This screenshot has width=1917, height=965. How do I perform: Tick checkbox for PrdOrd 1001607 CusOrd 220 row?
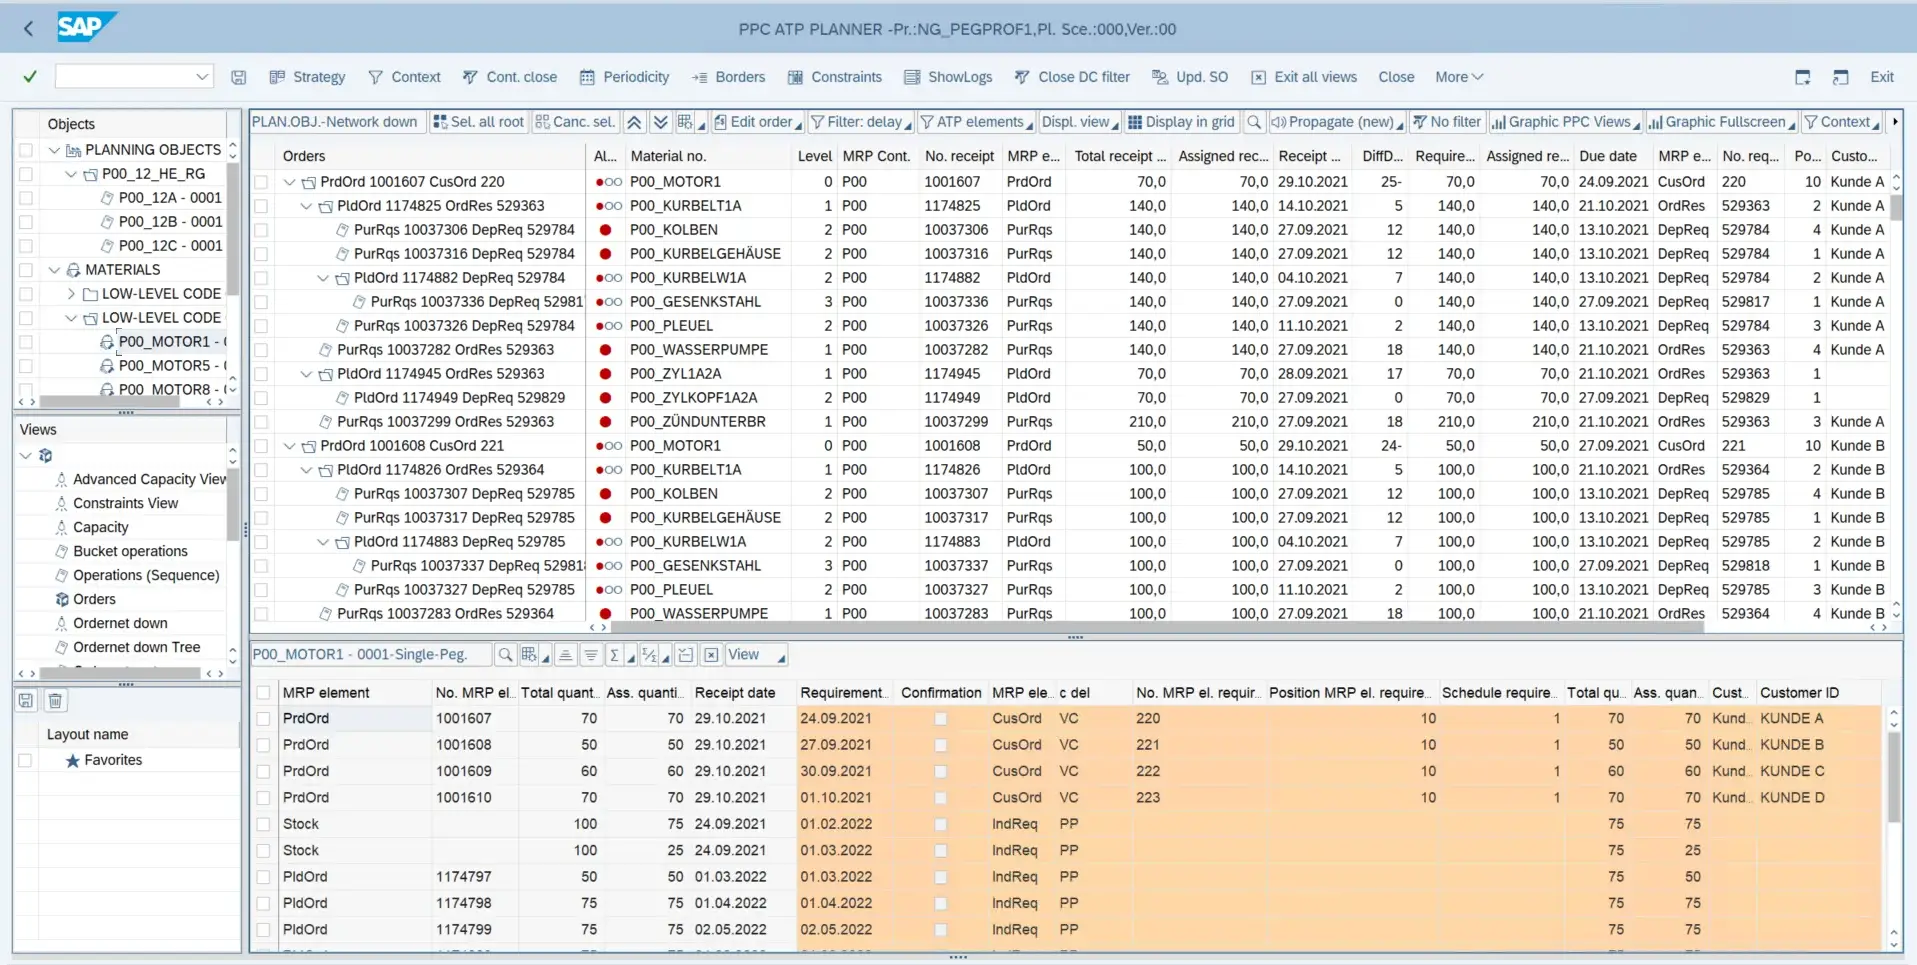(261, 182)
